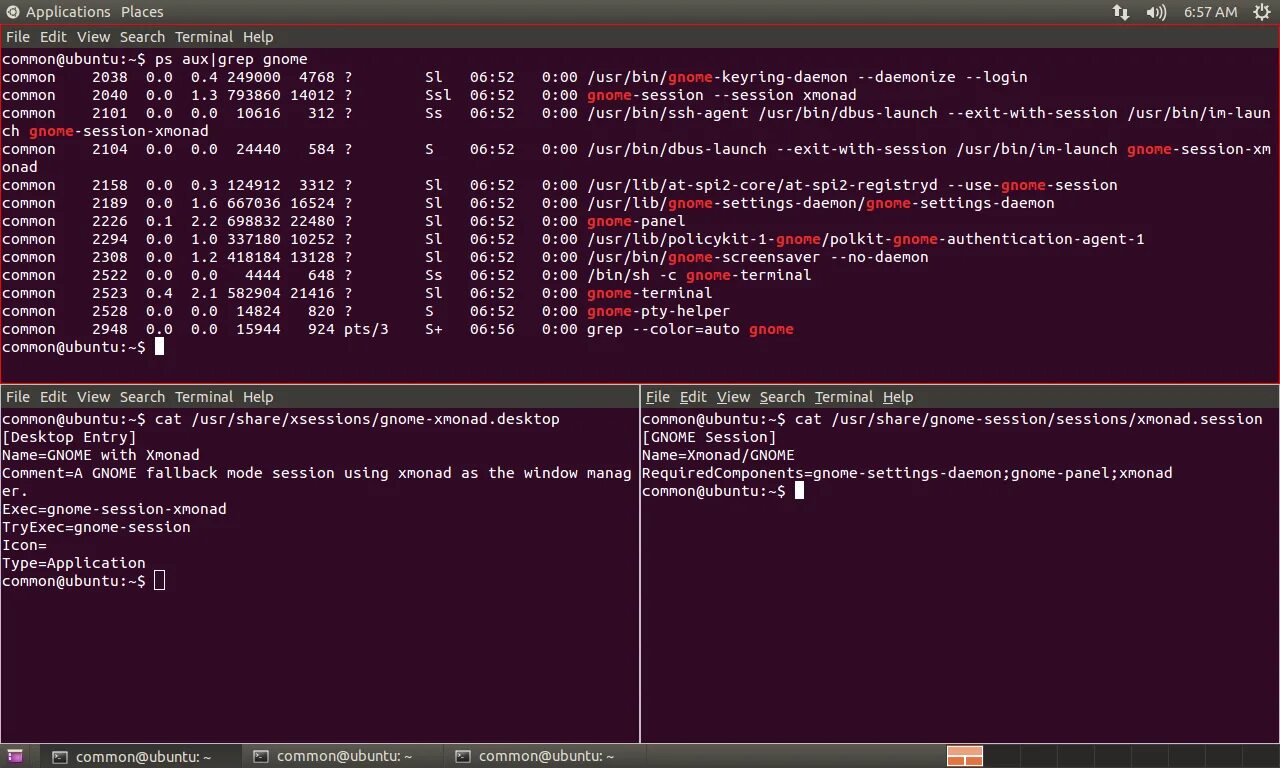
Task: Click the 'gnome-session --session xmonad' row
Action: (429, 95)
